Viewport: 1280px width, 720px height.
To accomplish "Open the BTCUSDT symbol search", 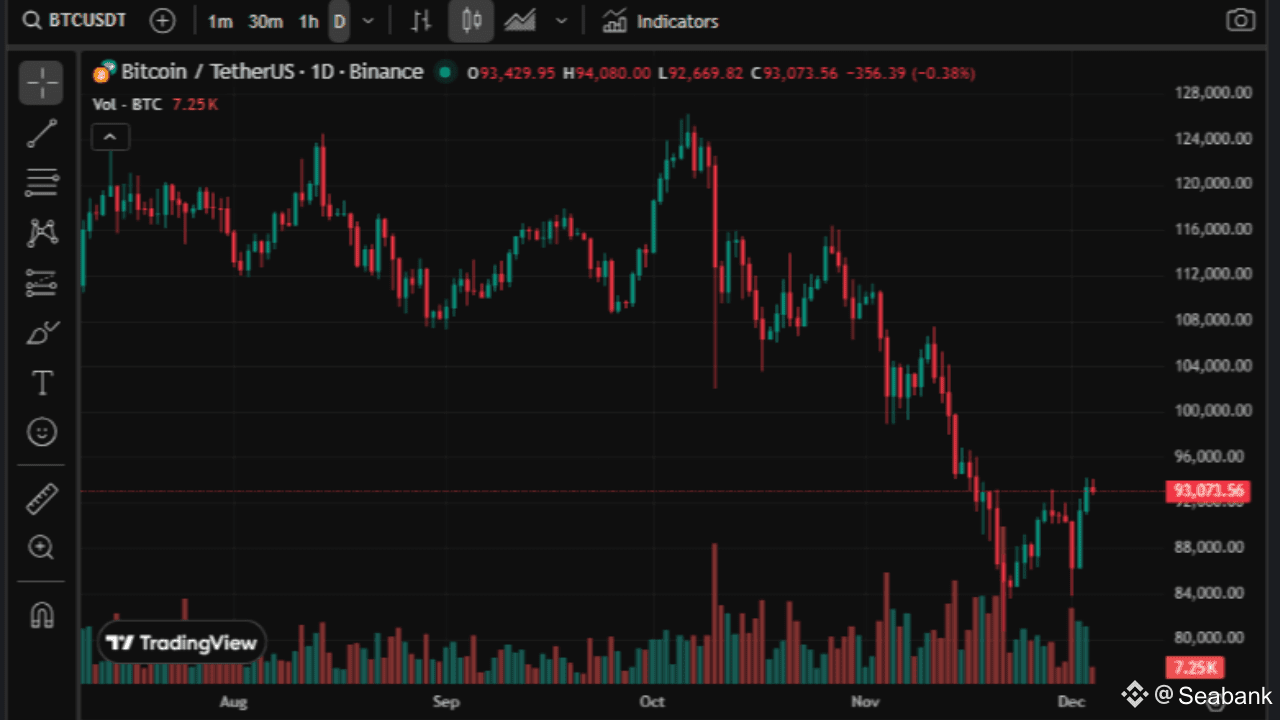I will [x=74, y=20].
